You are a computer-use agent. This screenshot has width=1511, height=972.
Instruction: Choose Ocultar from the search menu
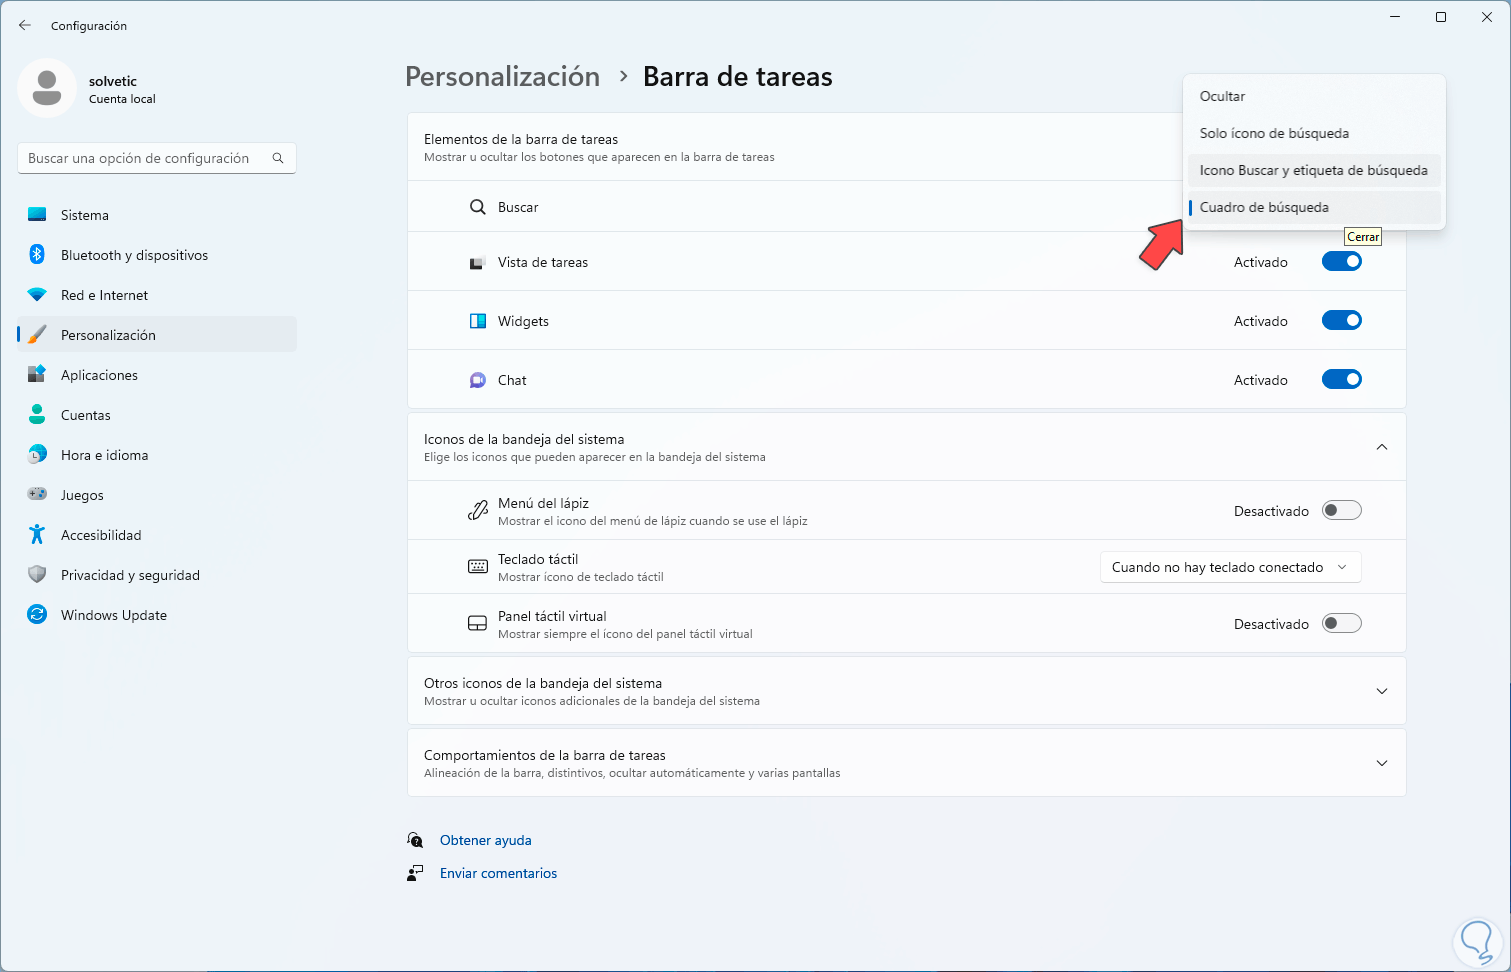tap(1222, 96)
